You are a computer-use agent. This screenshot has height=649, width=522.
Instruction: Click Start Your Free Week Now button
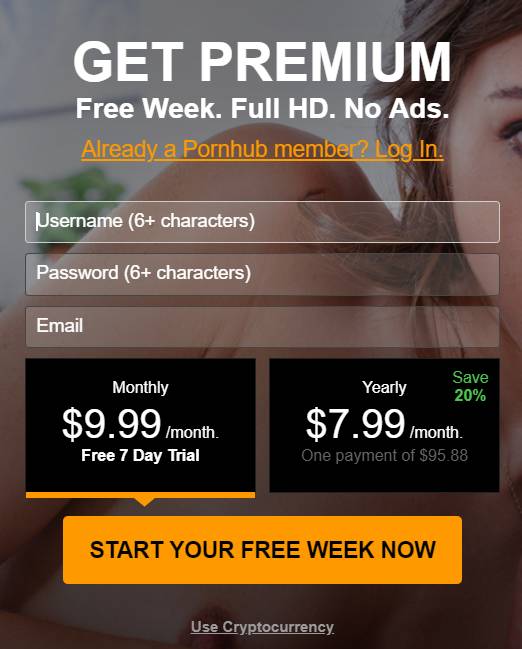pos(262,550)
